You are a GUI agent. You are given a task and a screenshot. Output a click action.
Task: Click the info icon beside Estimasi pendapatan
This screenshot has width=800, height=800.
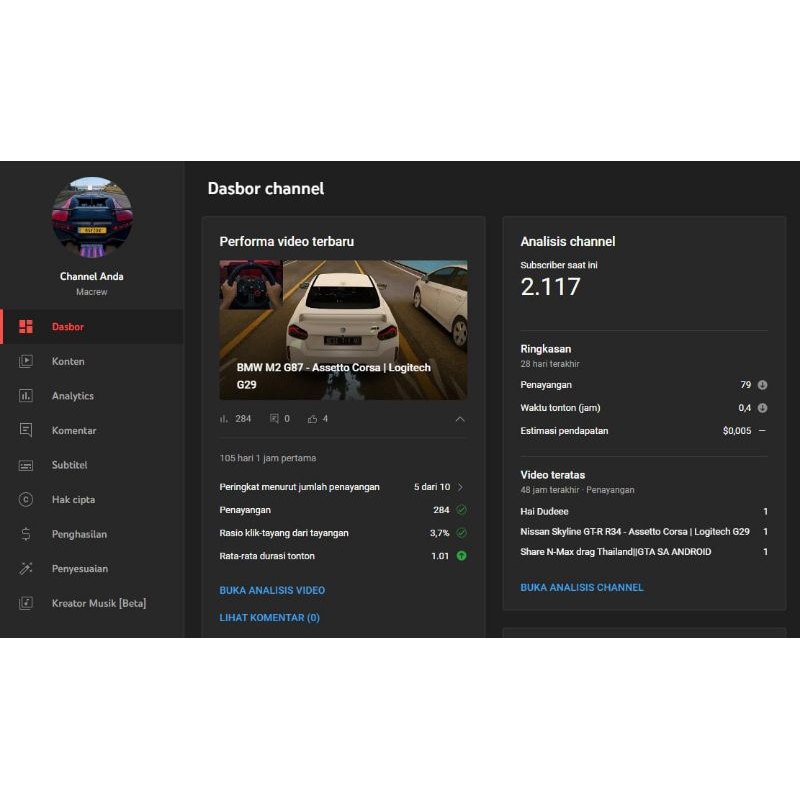(761, 431)
